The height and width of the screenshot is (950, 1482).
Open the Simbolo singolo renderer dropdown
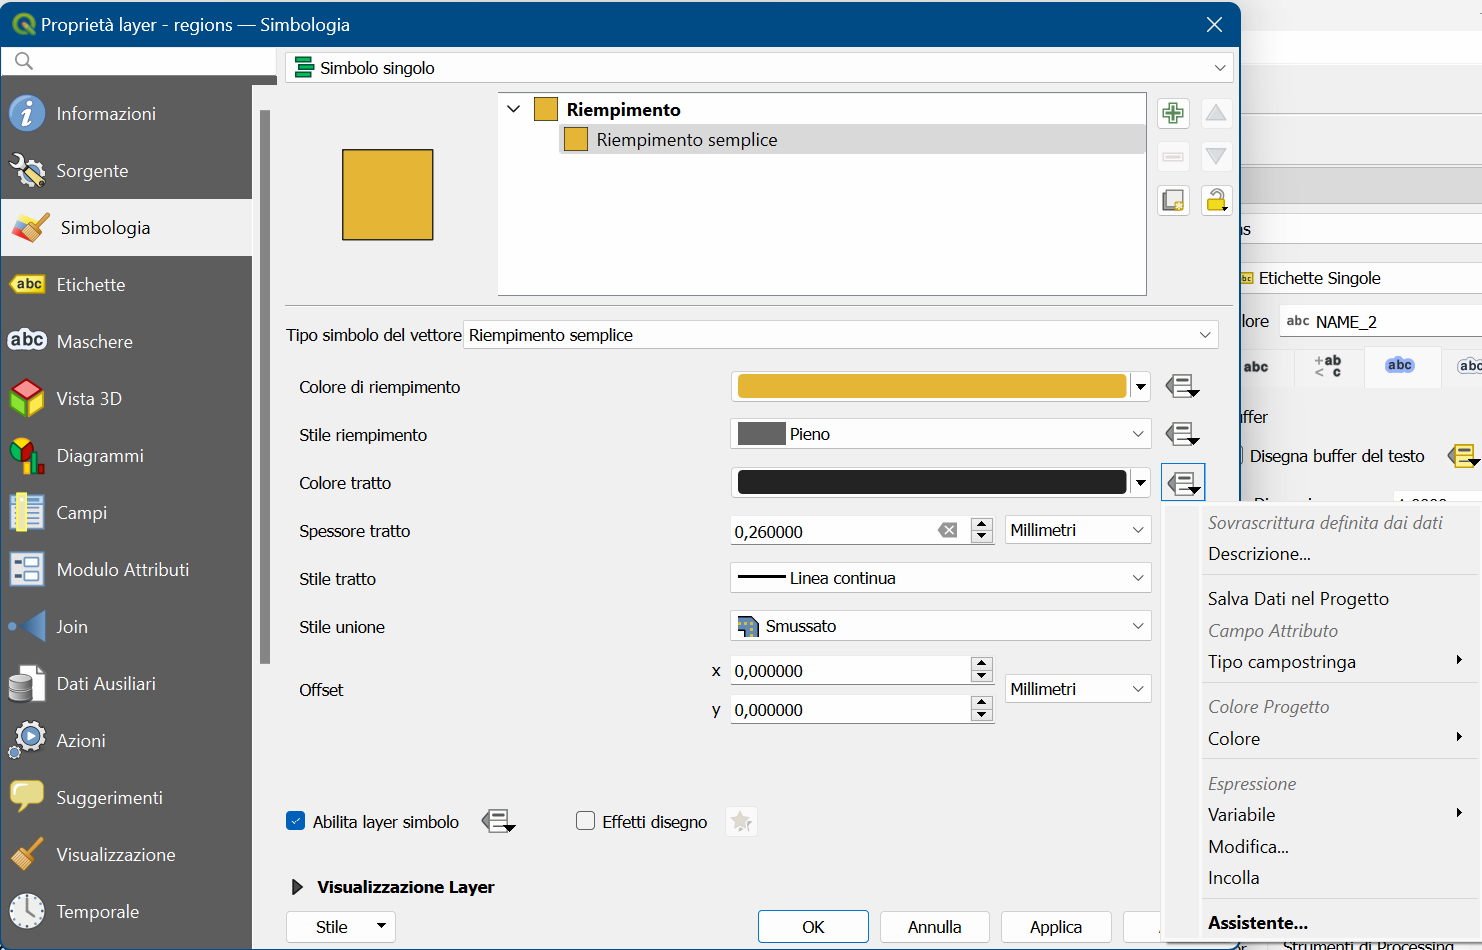click(x=759, y=68)
